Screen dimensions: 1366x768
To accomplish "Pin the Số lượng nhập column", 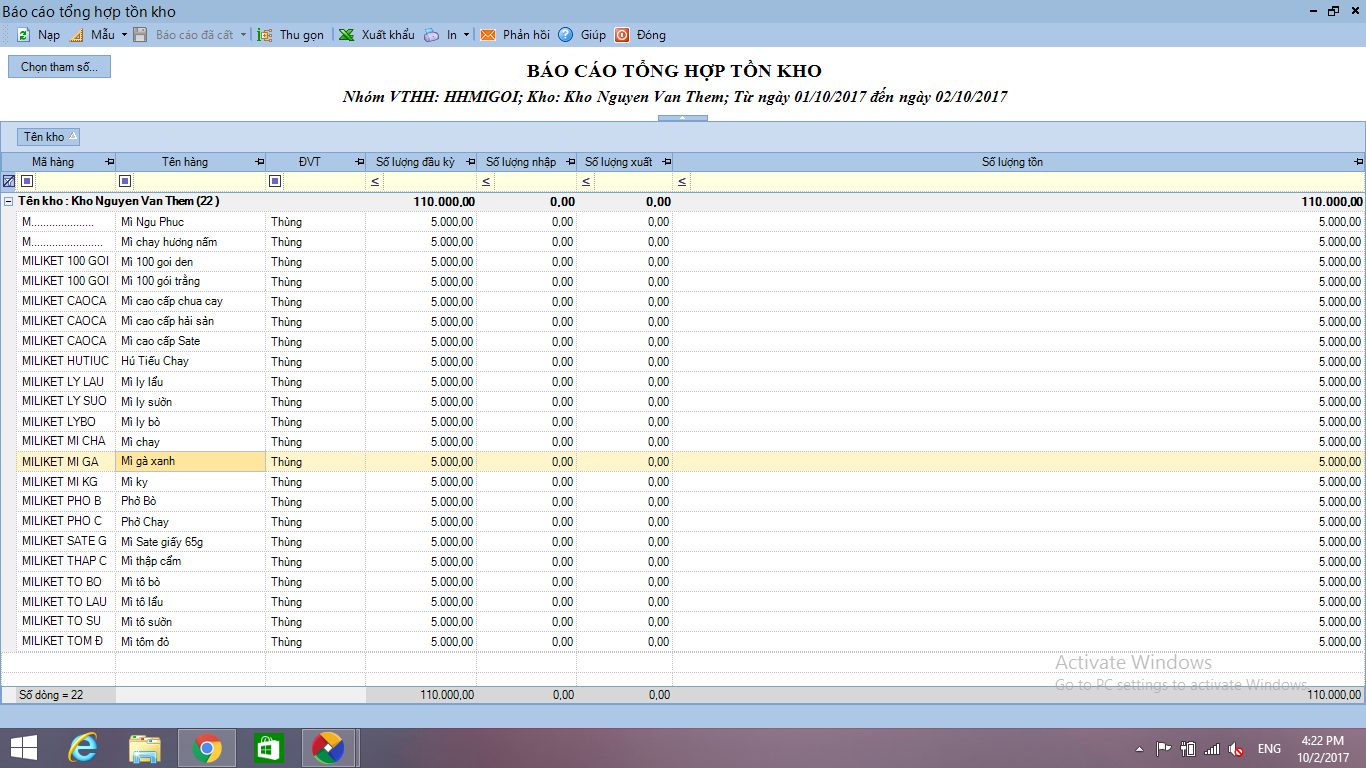I will 571,162.
